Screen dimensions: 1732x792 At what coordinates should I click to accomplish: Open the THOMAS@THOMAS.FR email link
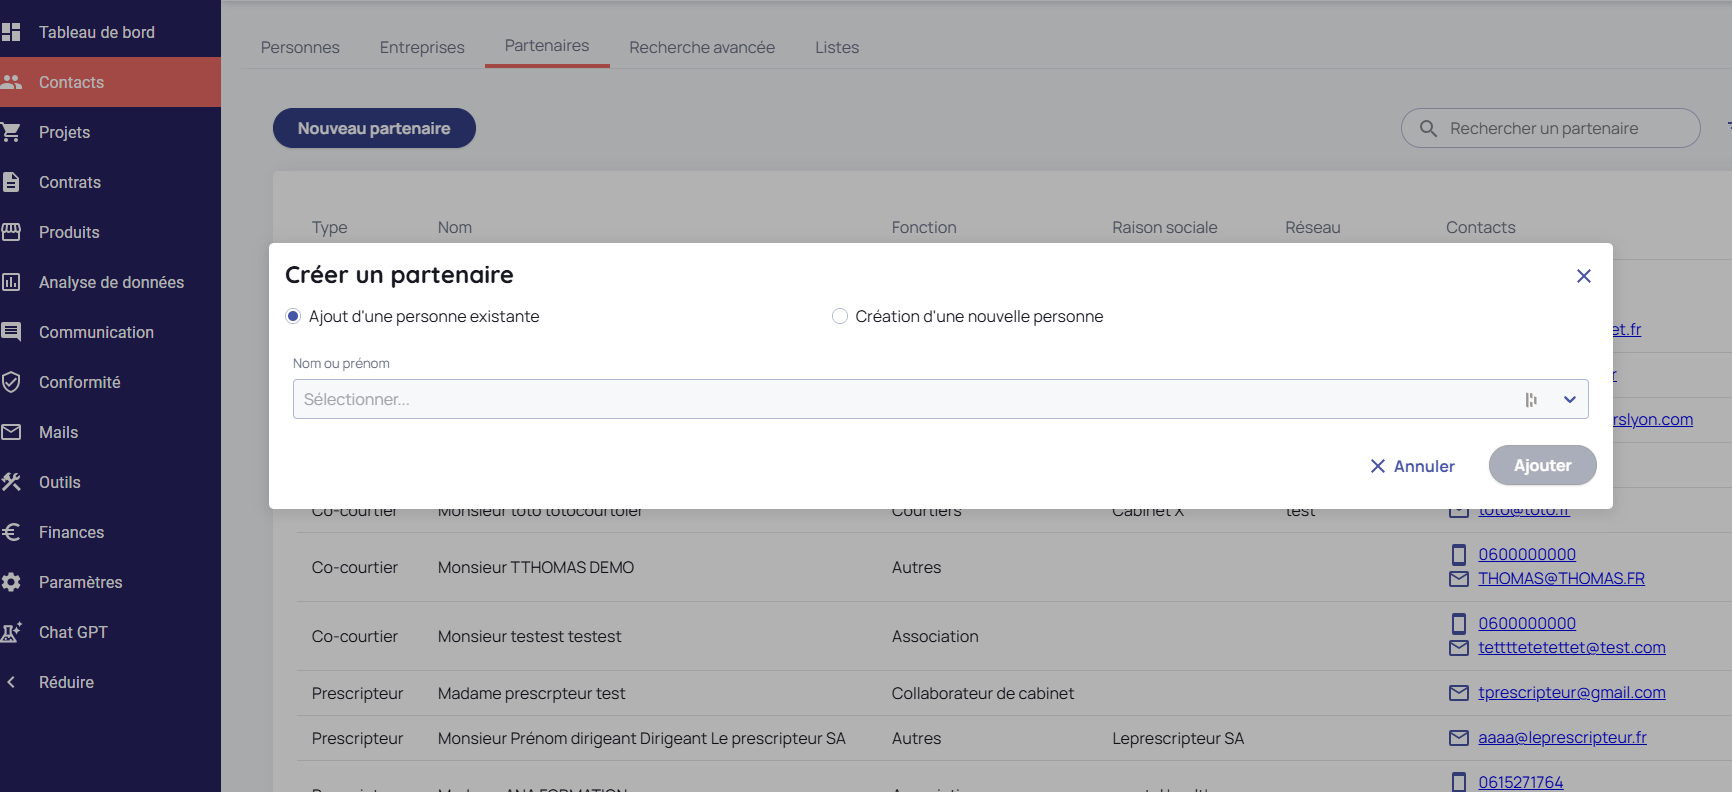click(1561, 578)
